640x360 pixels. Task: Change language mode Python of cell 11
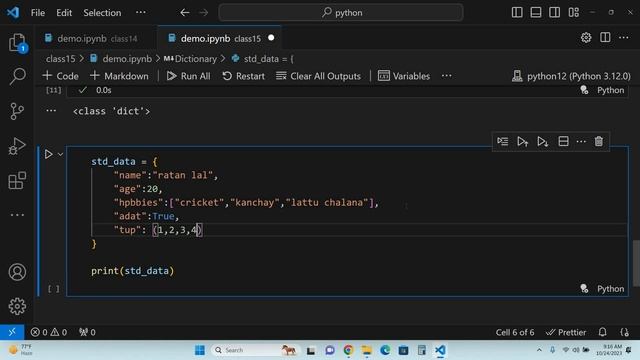pos(610,90)
